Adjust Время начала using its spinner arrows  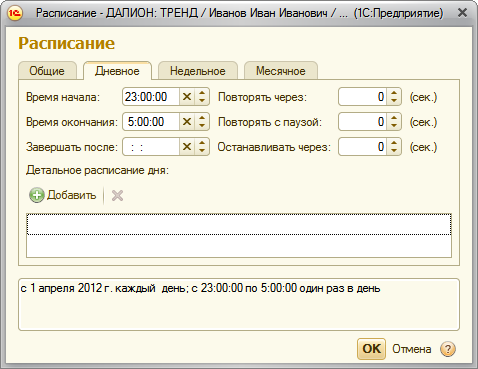click(x=202, y=97)
